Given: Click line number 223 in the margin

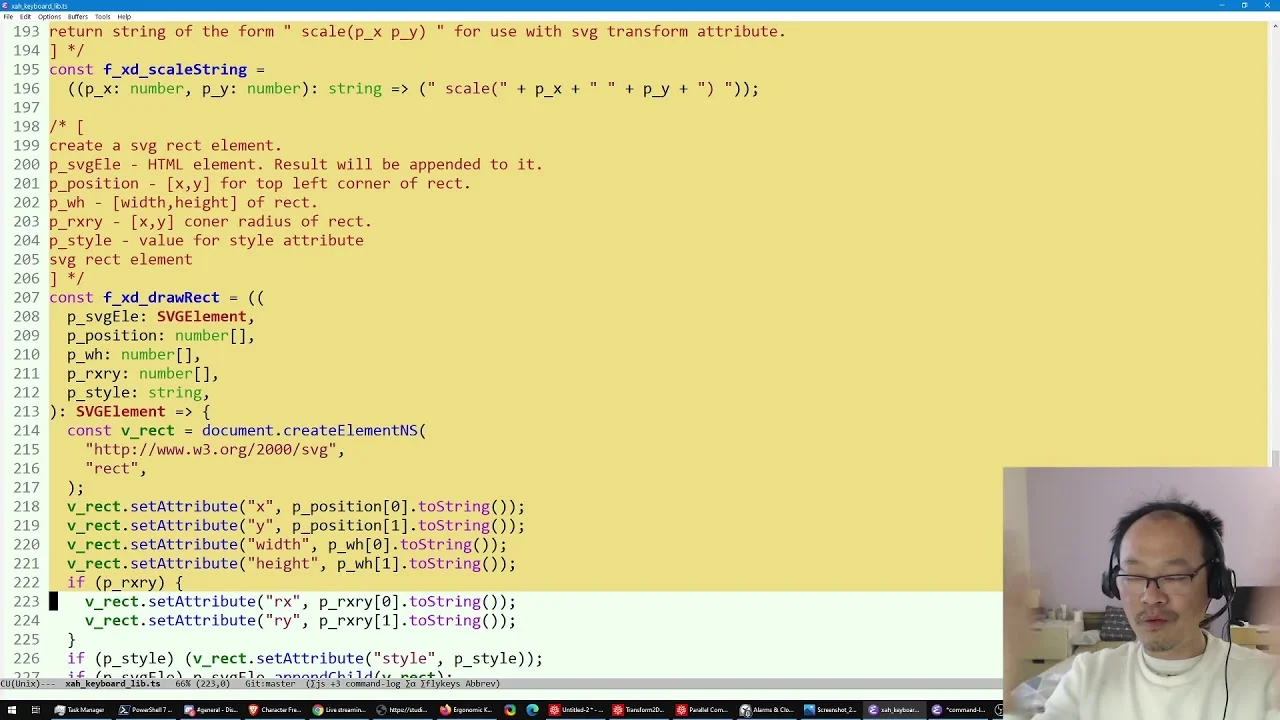Looking at the screenshot, I should (27, 601).
